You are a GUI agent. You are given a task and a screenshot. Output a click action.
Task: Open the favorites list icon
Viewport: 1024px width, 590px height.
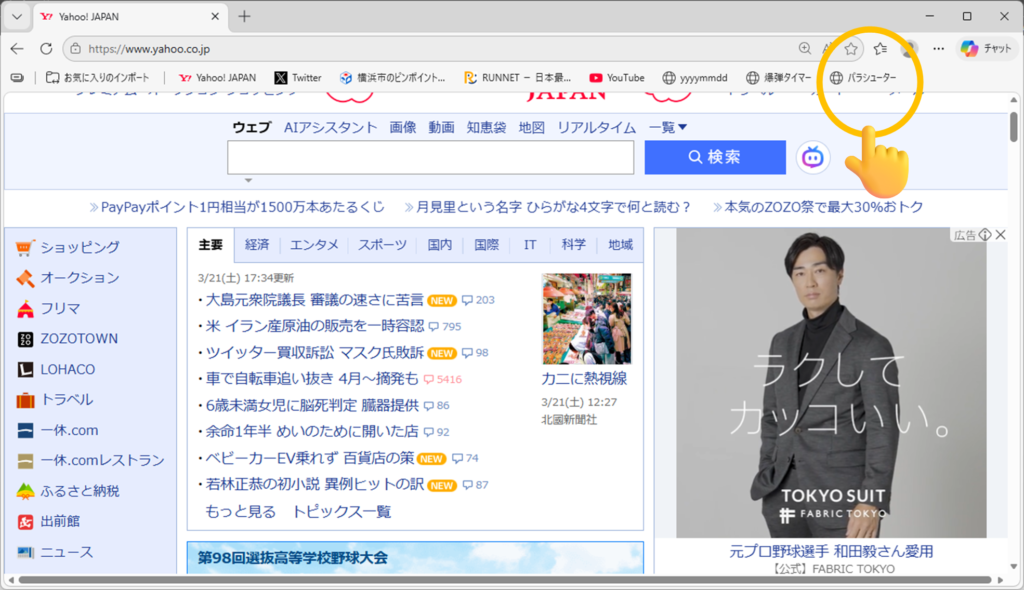point(880,48)
